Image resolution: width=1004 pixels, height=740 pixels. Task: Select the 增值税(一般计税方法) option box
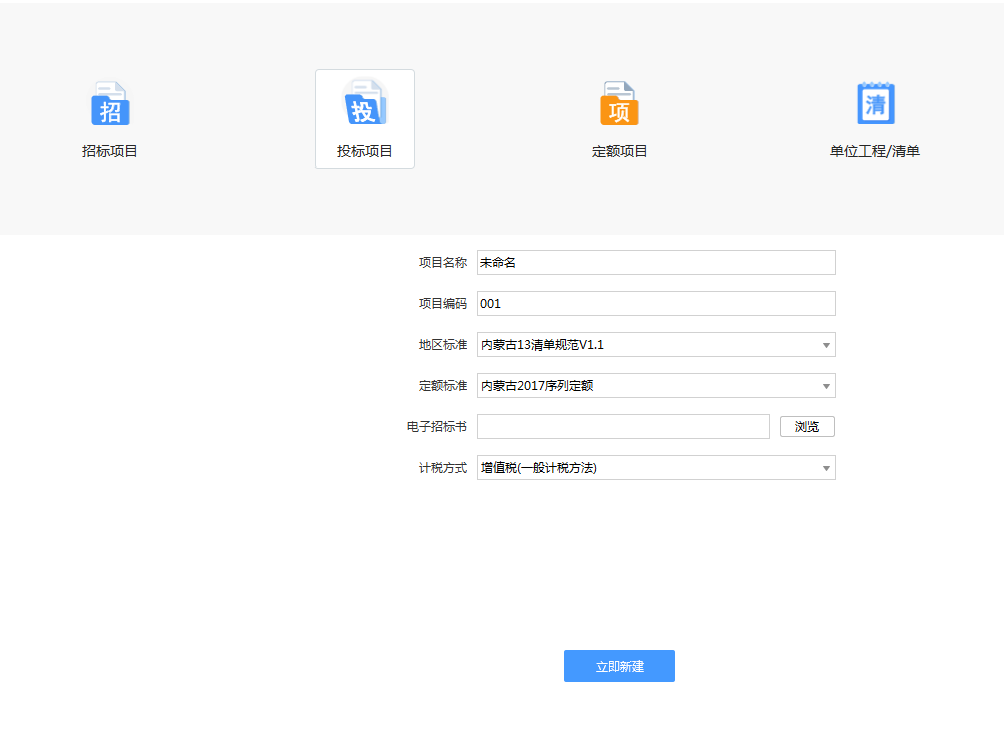pyautogui.click(x=655, y=467)
